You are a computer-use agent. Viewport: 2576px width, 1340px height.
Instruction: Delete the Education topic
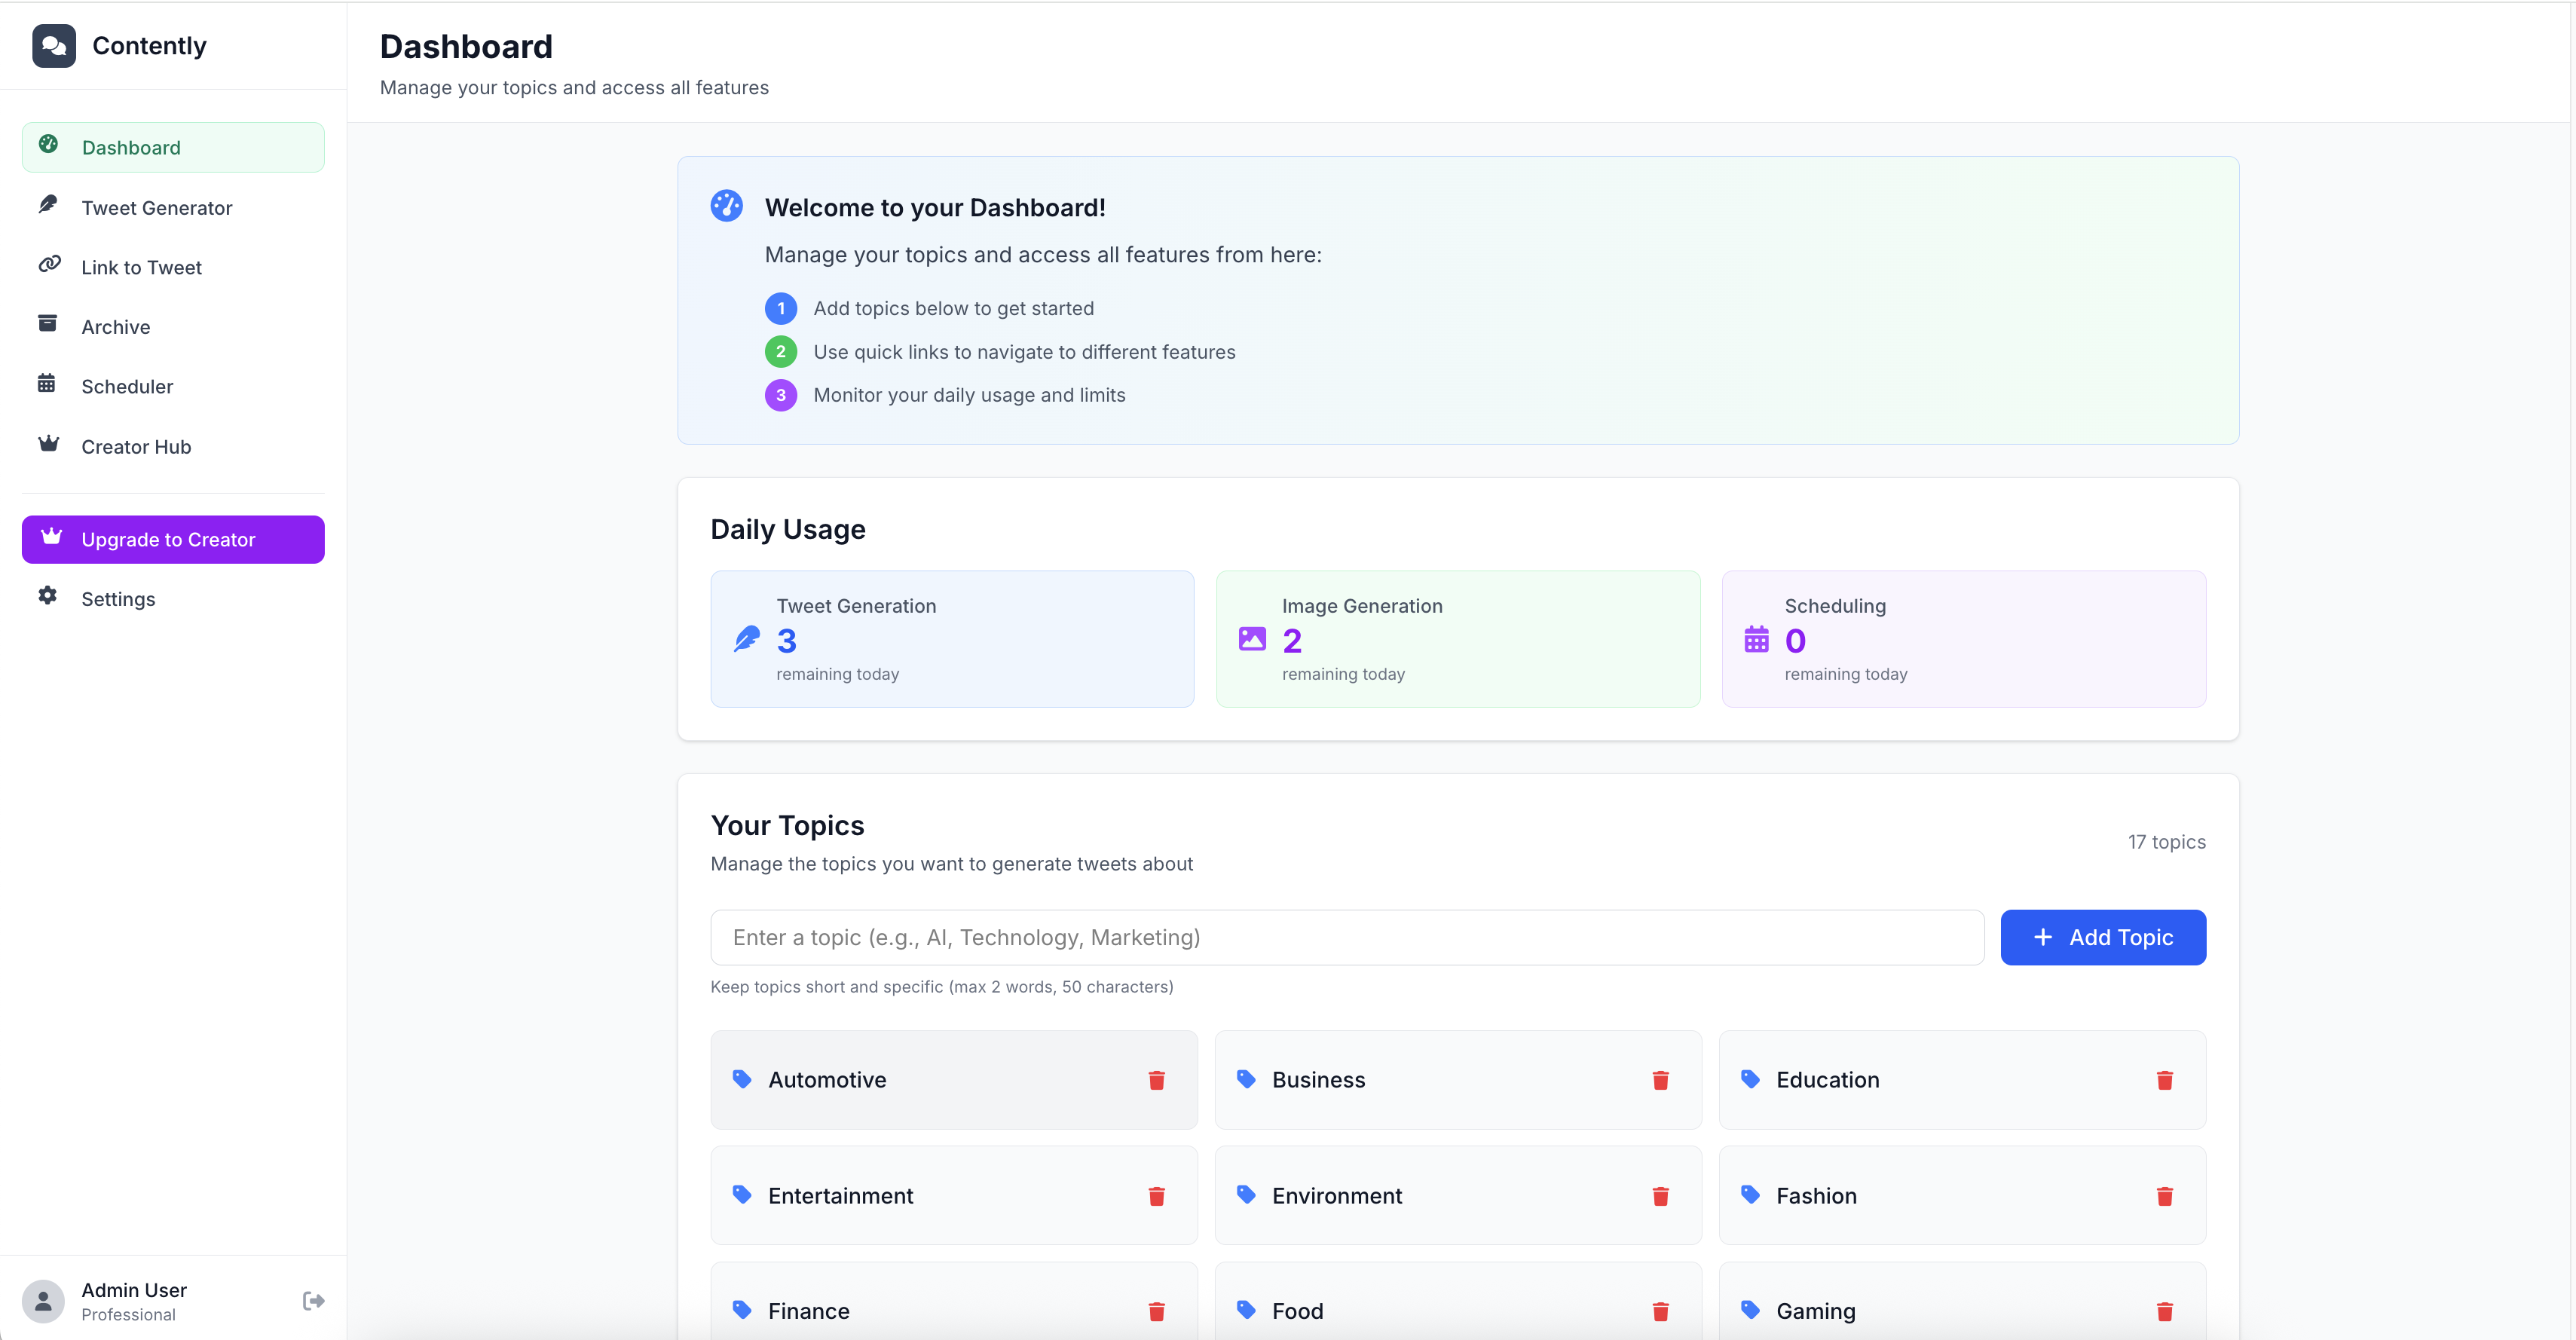(x=2165, y=1081)
